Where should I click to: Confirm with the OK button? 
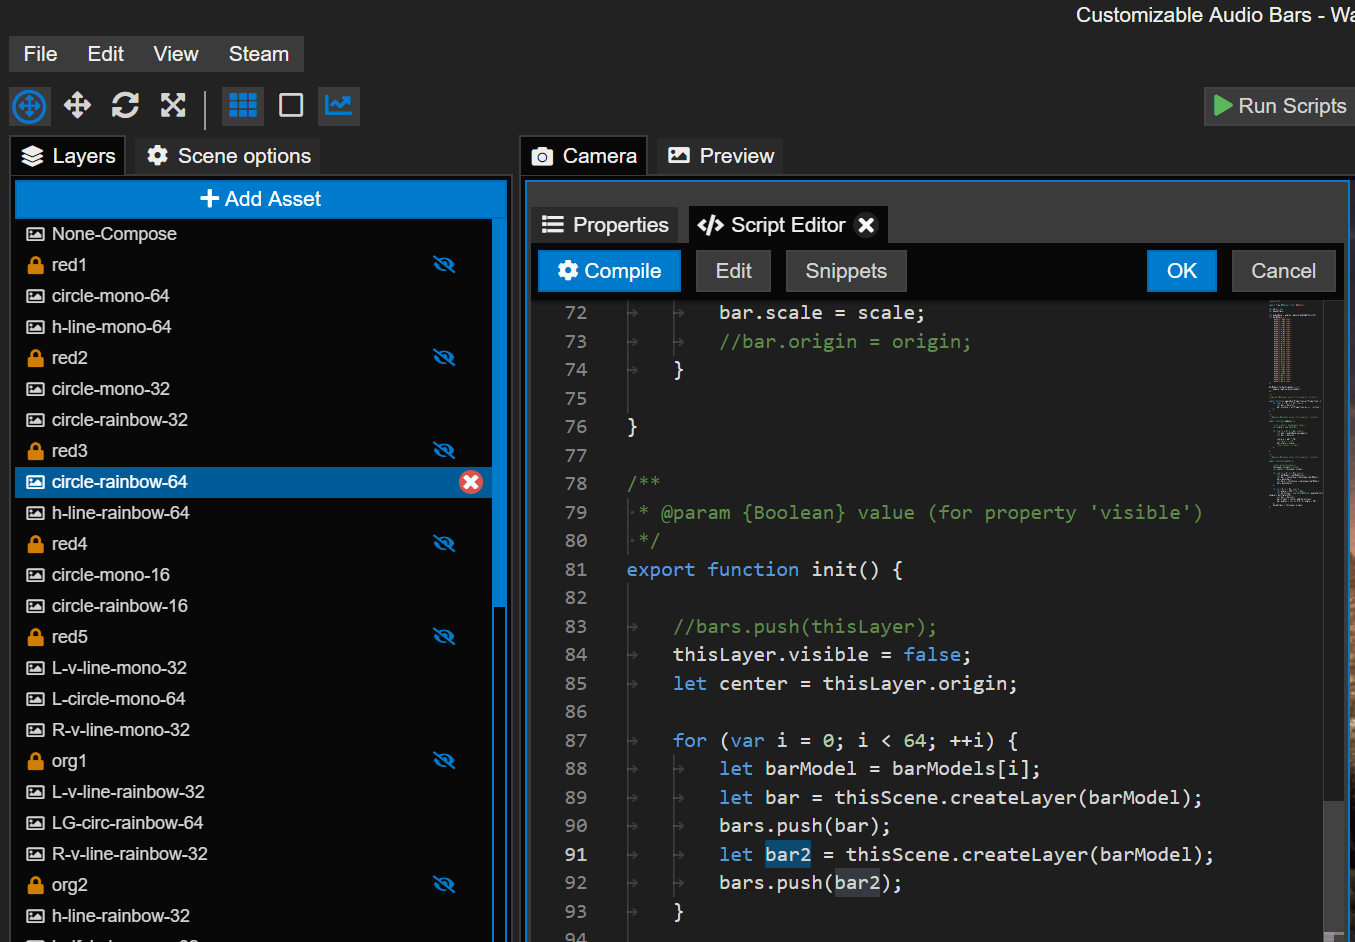pyautogui.click(x=1182, y=271)
